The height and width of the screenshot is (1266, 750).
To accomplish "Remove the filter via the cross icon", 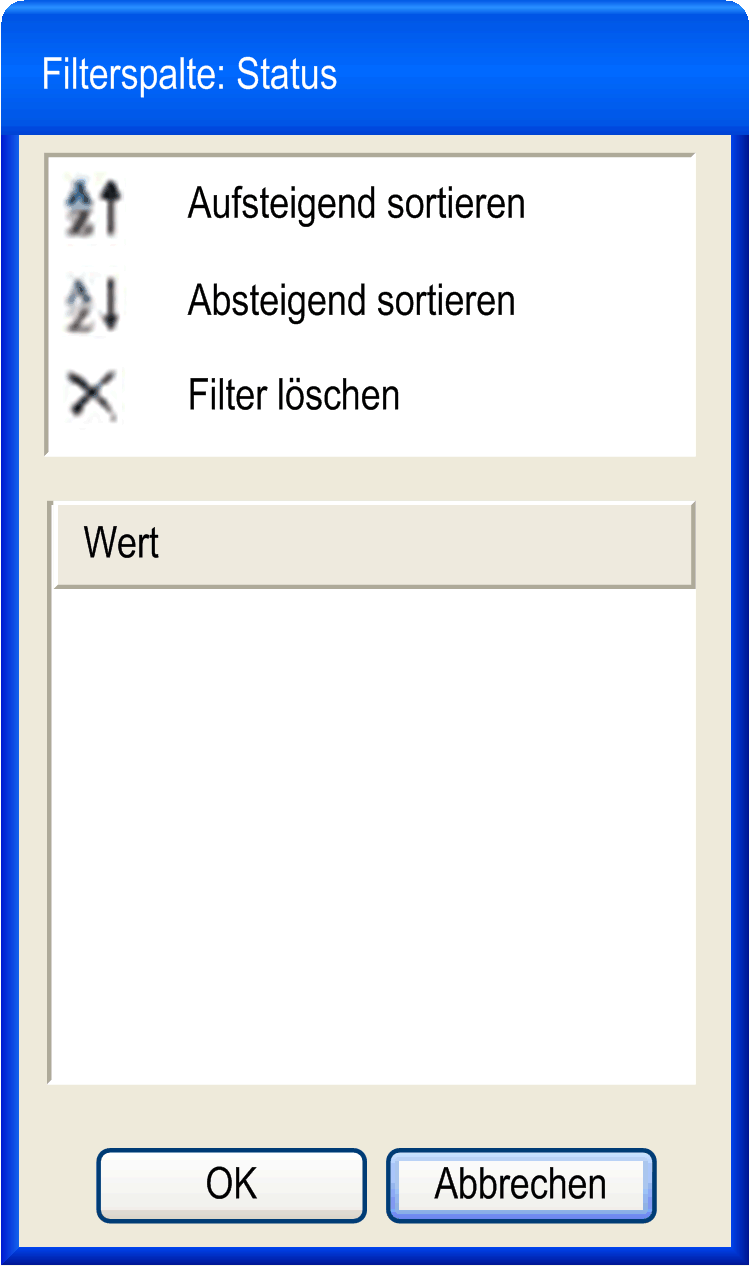I will [x=93, y=396].
